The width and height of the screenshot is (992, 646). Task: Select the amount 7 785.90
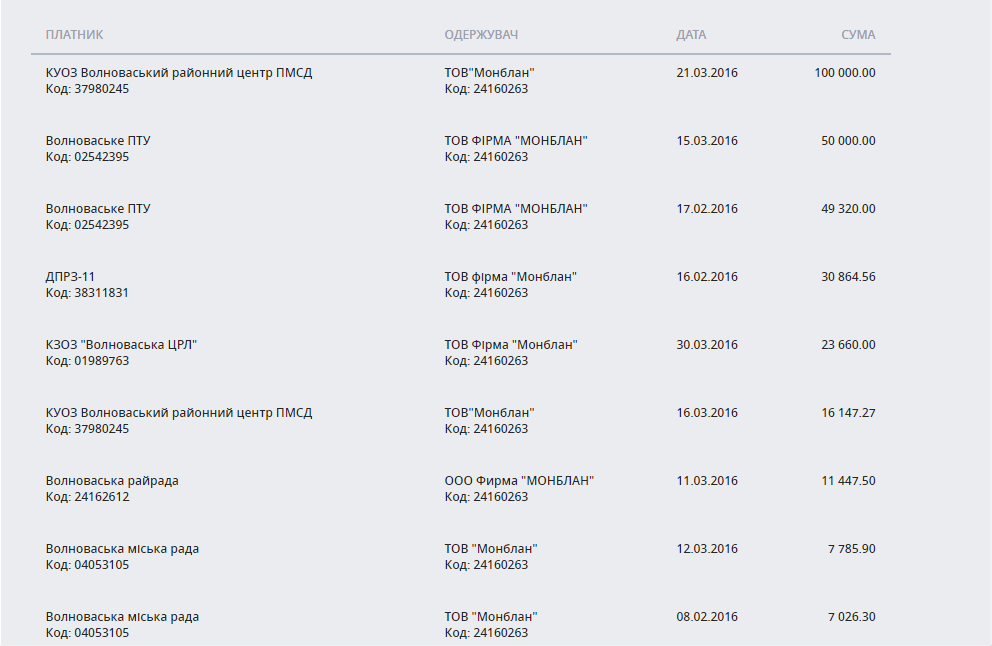click(852, 549)
